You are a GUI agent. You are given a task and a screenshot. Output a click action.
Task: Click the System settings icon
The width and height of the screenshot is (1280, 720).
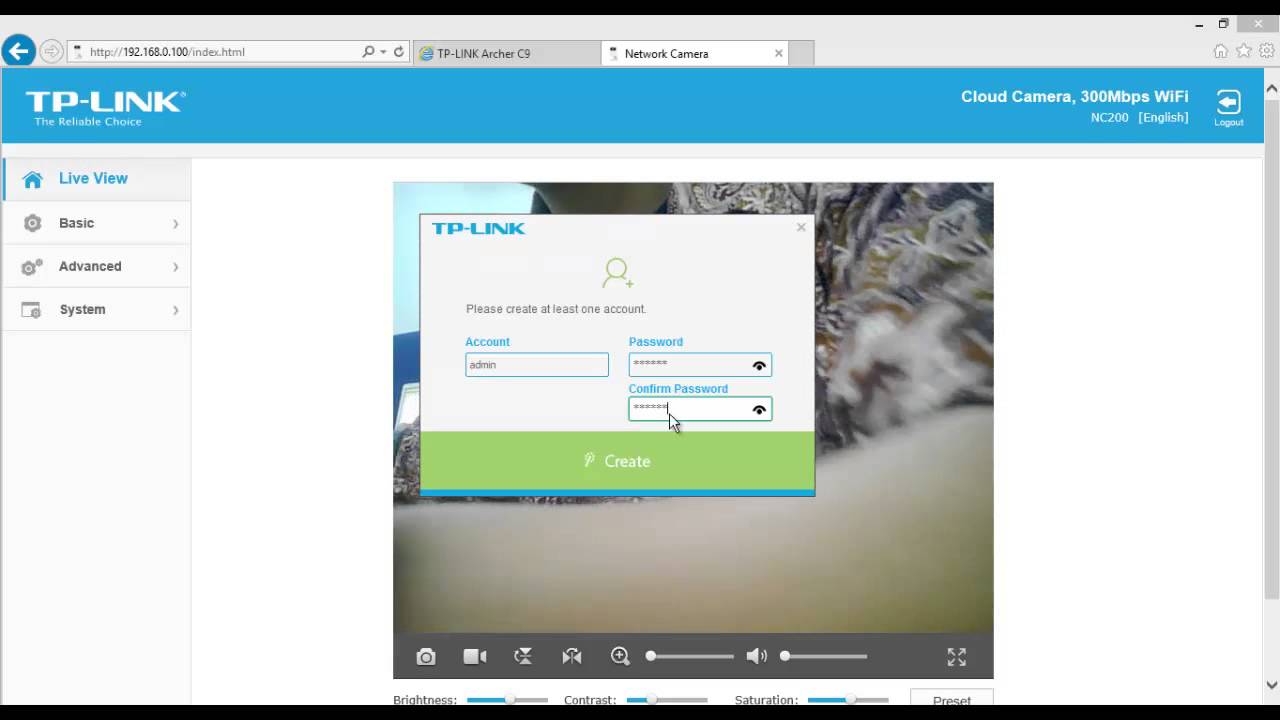click(32, 310)
